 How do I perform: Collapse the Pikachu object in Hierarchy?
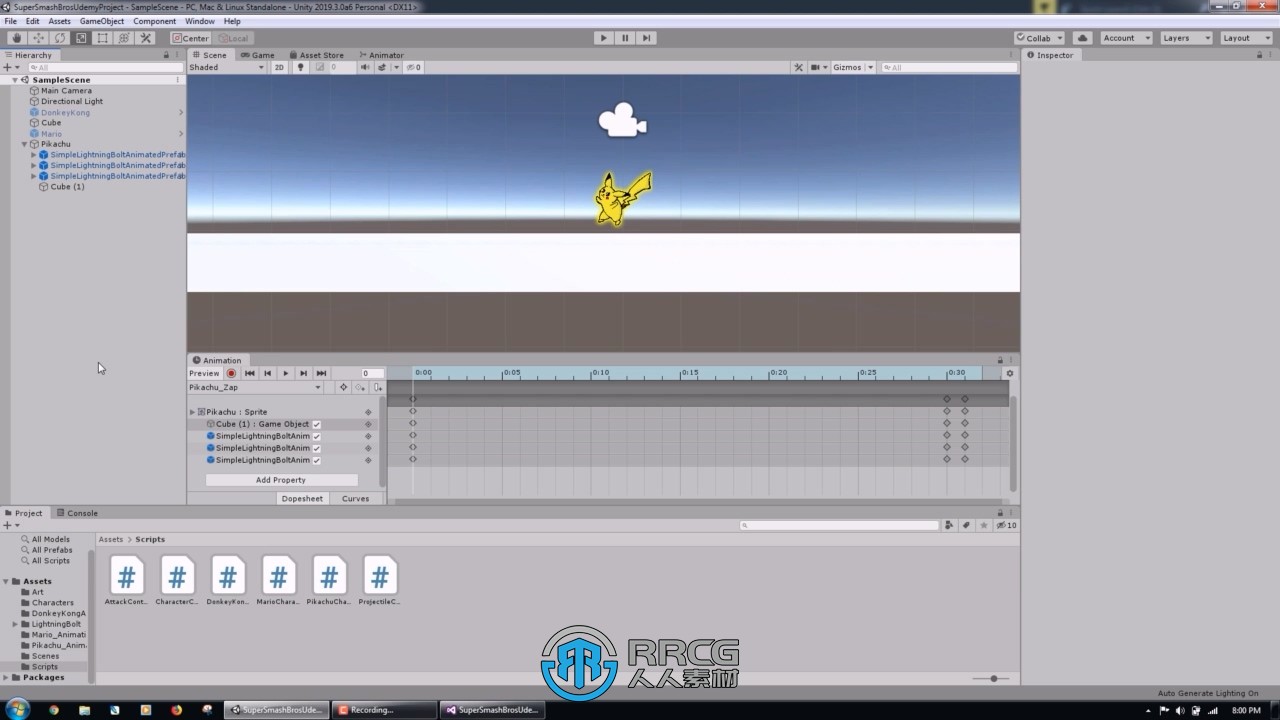pyautogui.click(x=25, y=144)
